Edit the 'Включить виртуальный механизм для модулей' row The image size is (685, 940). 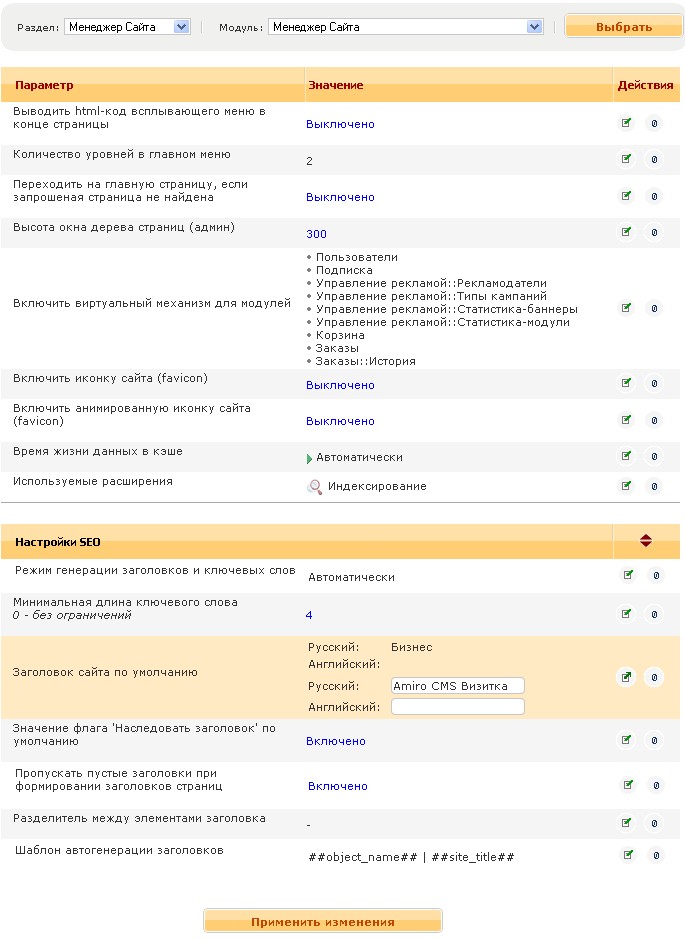click(x=627, y=308)
